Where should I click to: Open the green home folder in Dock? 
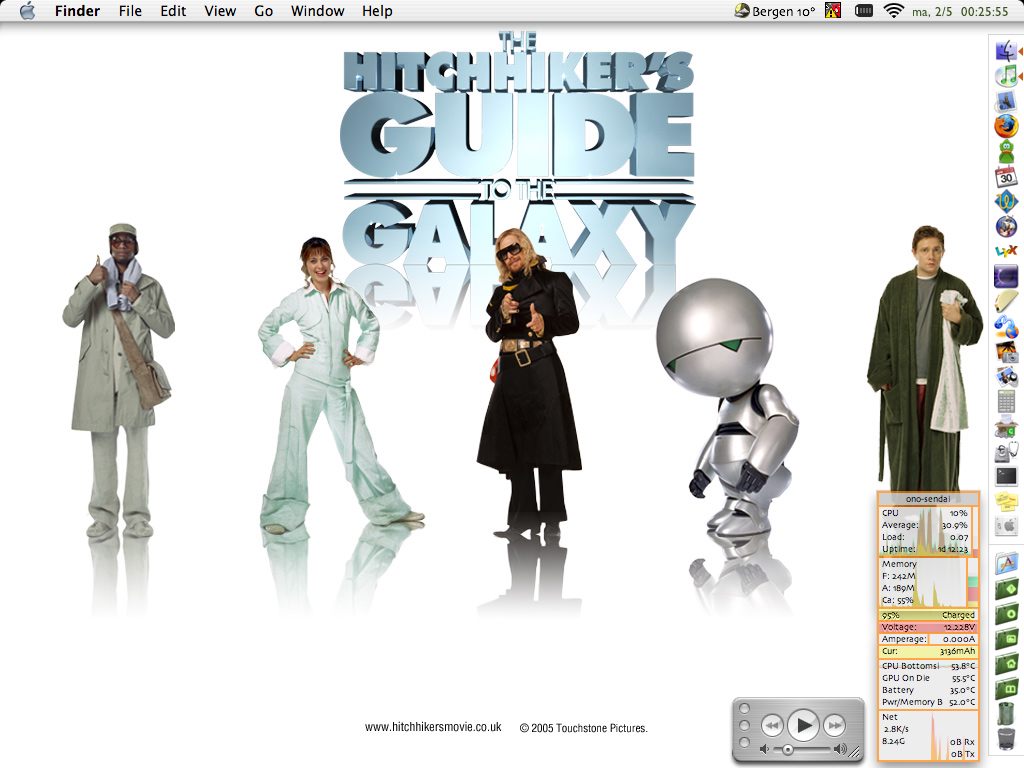click(x=1008, y=664)
